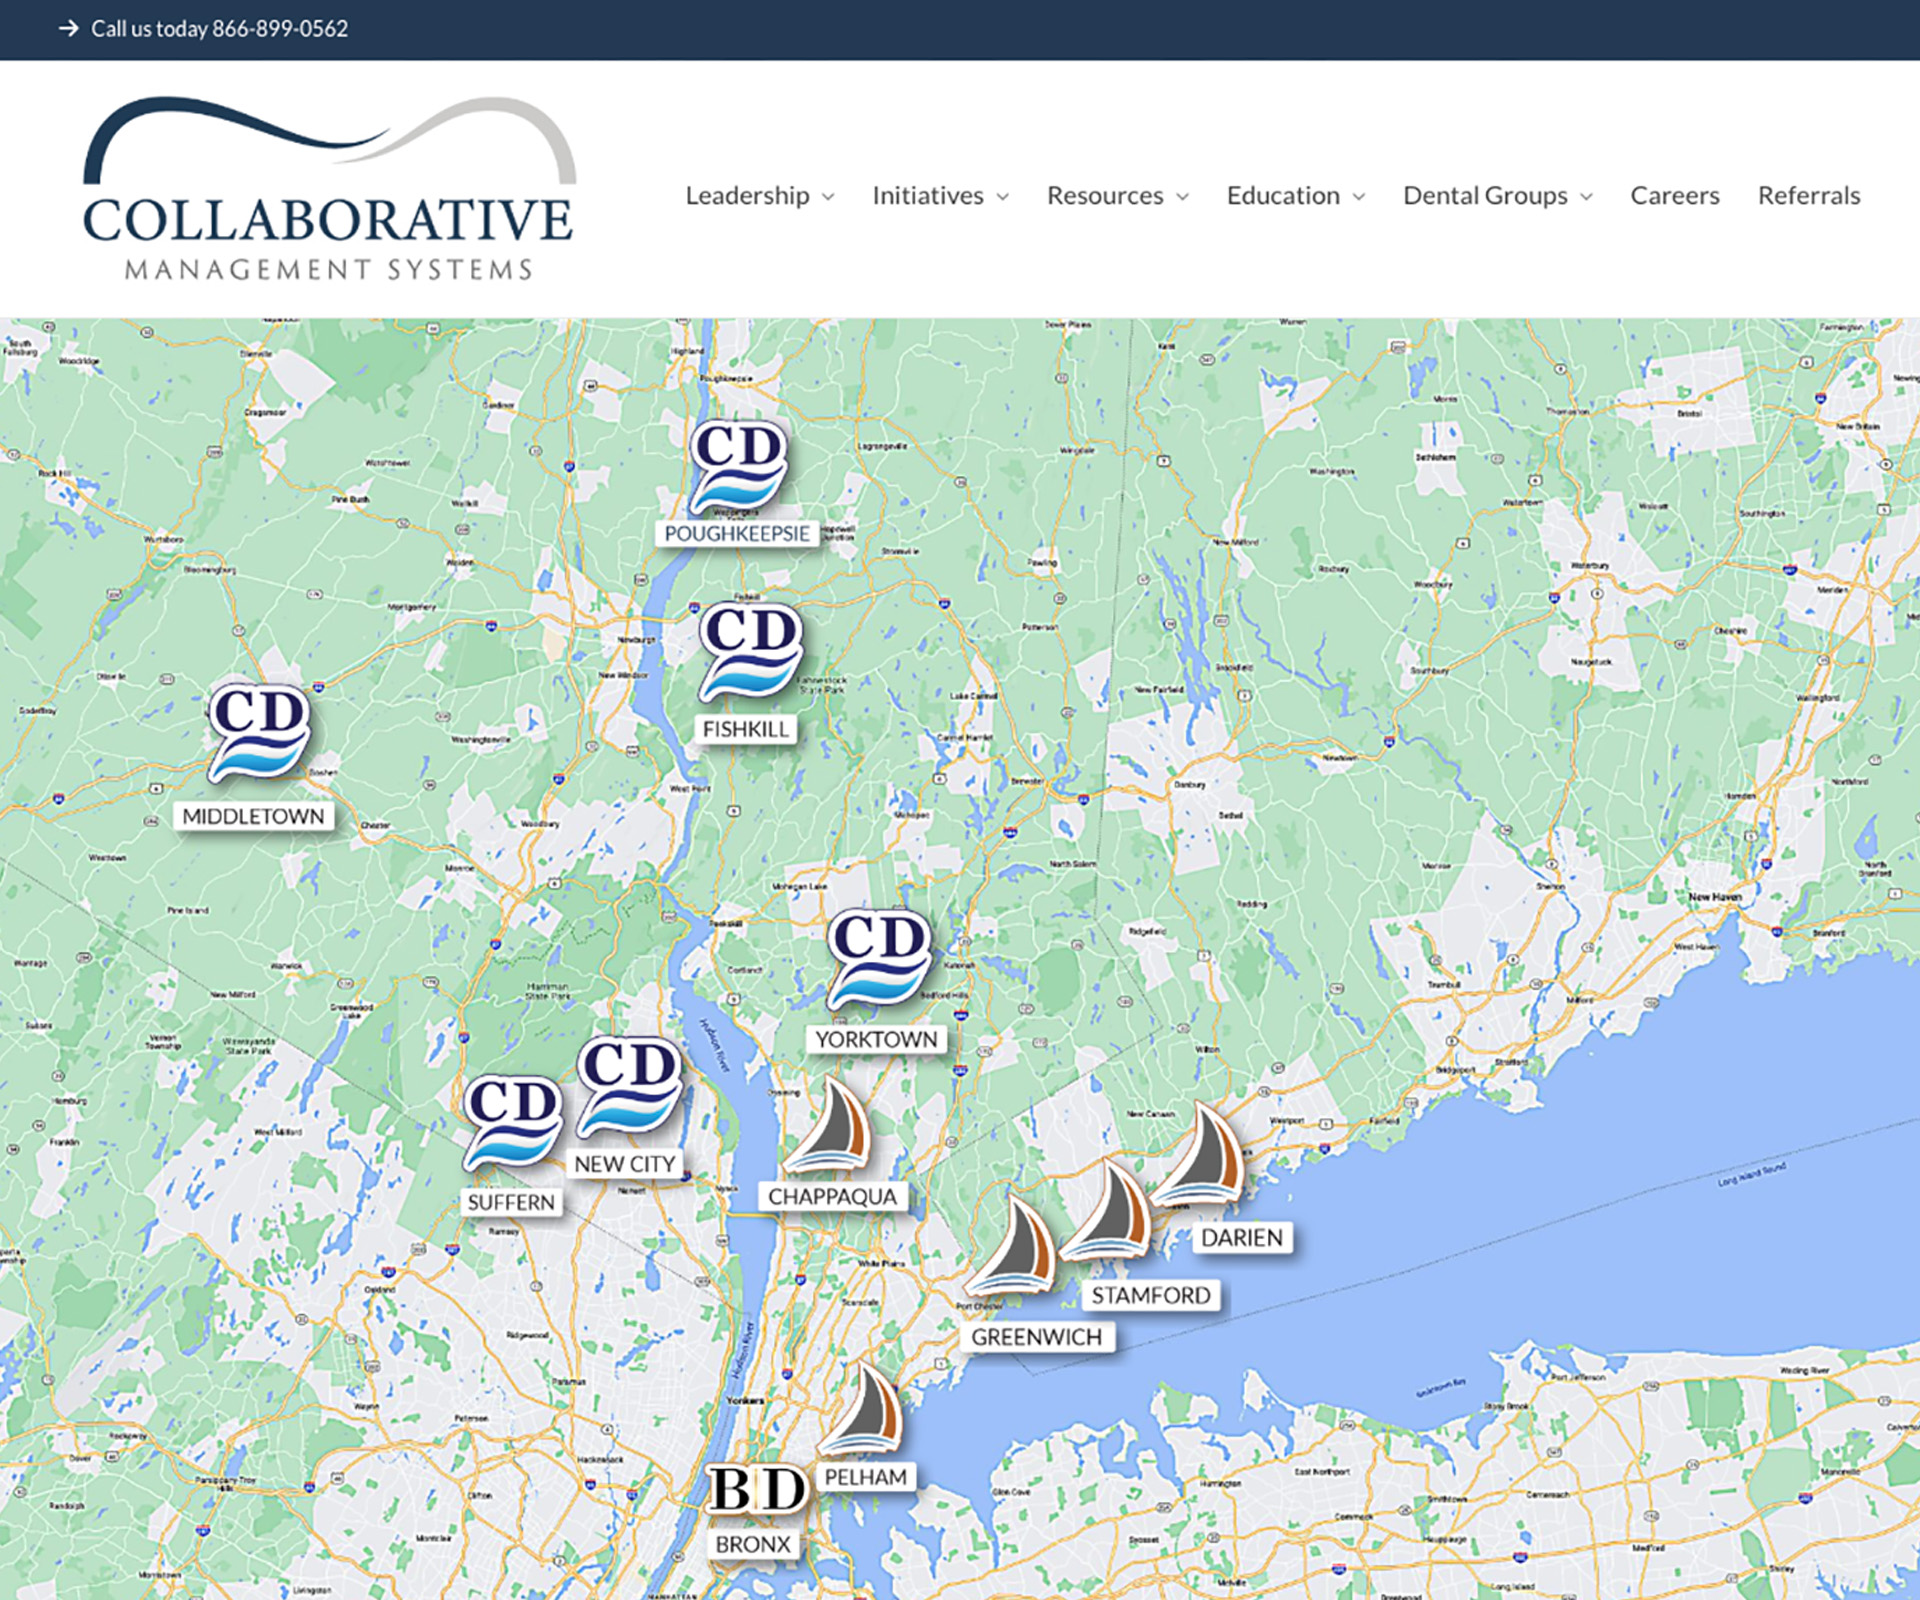This screenshot has height=1600, width=1920.
Task: Select the BRONX location label
Action: click(753, 1545)
